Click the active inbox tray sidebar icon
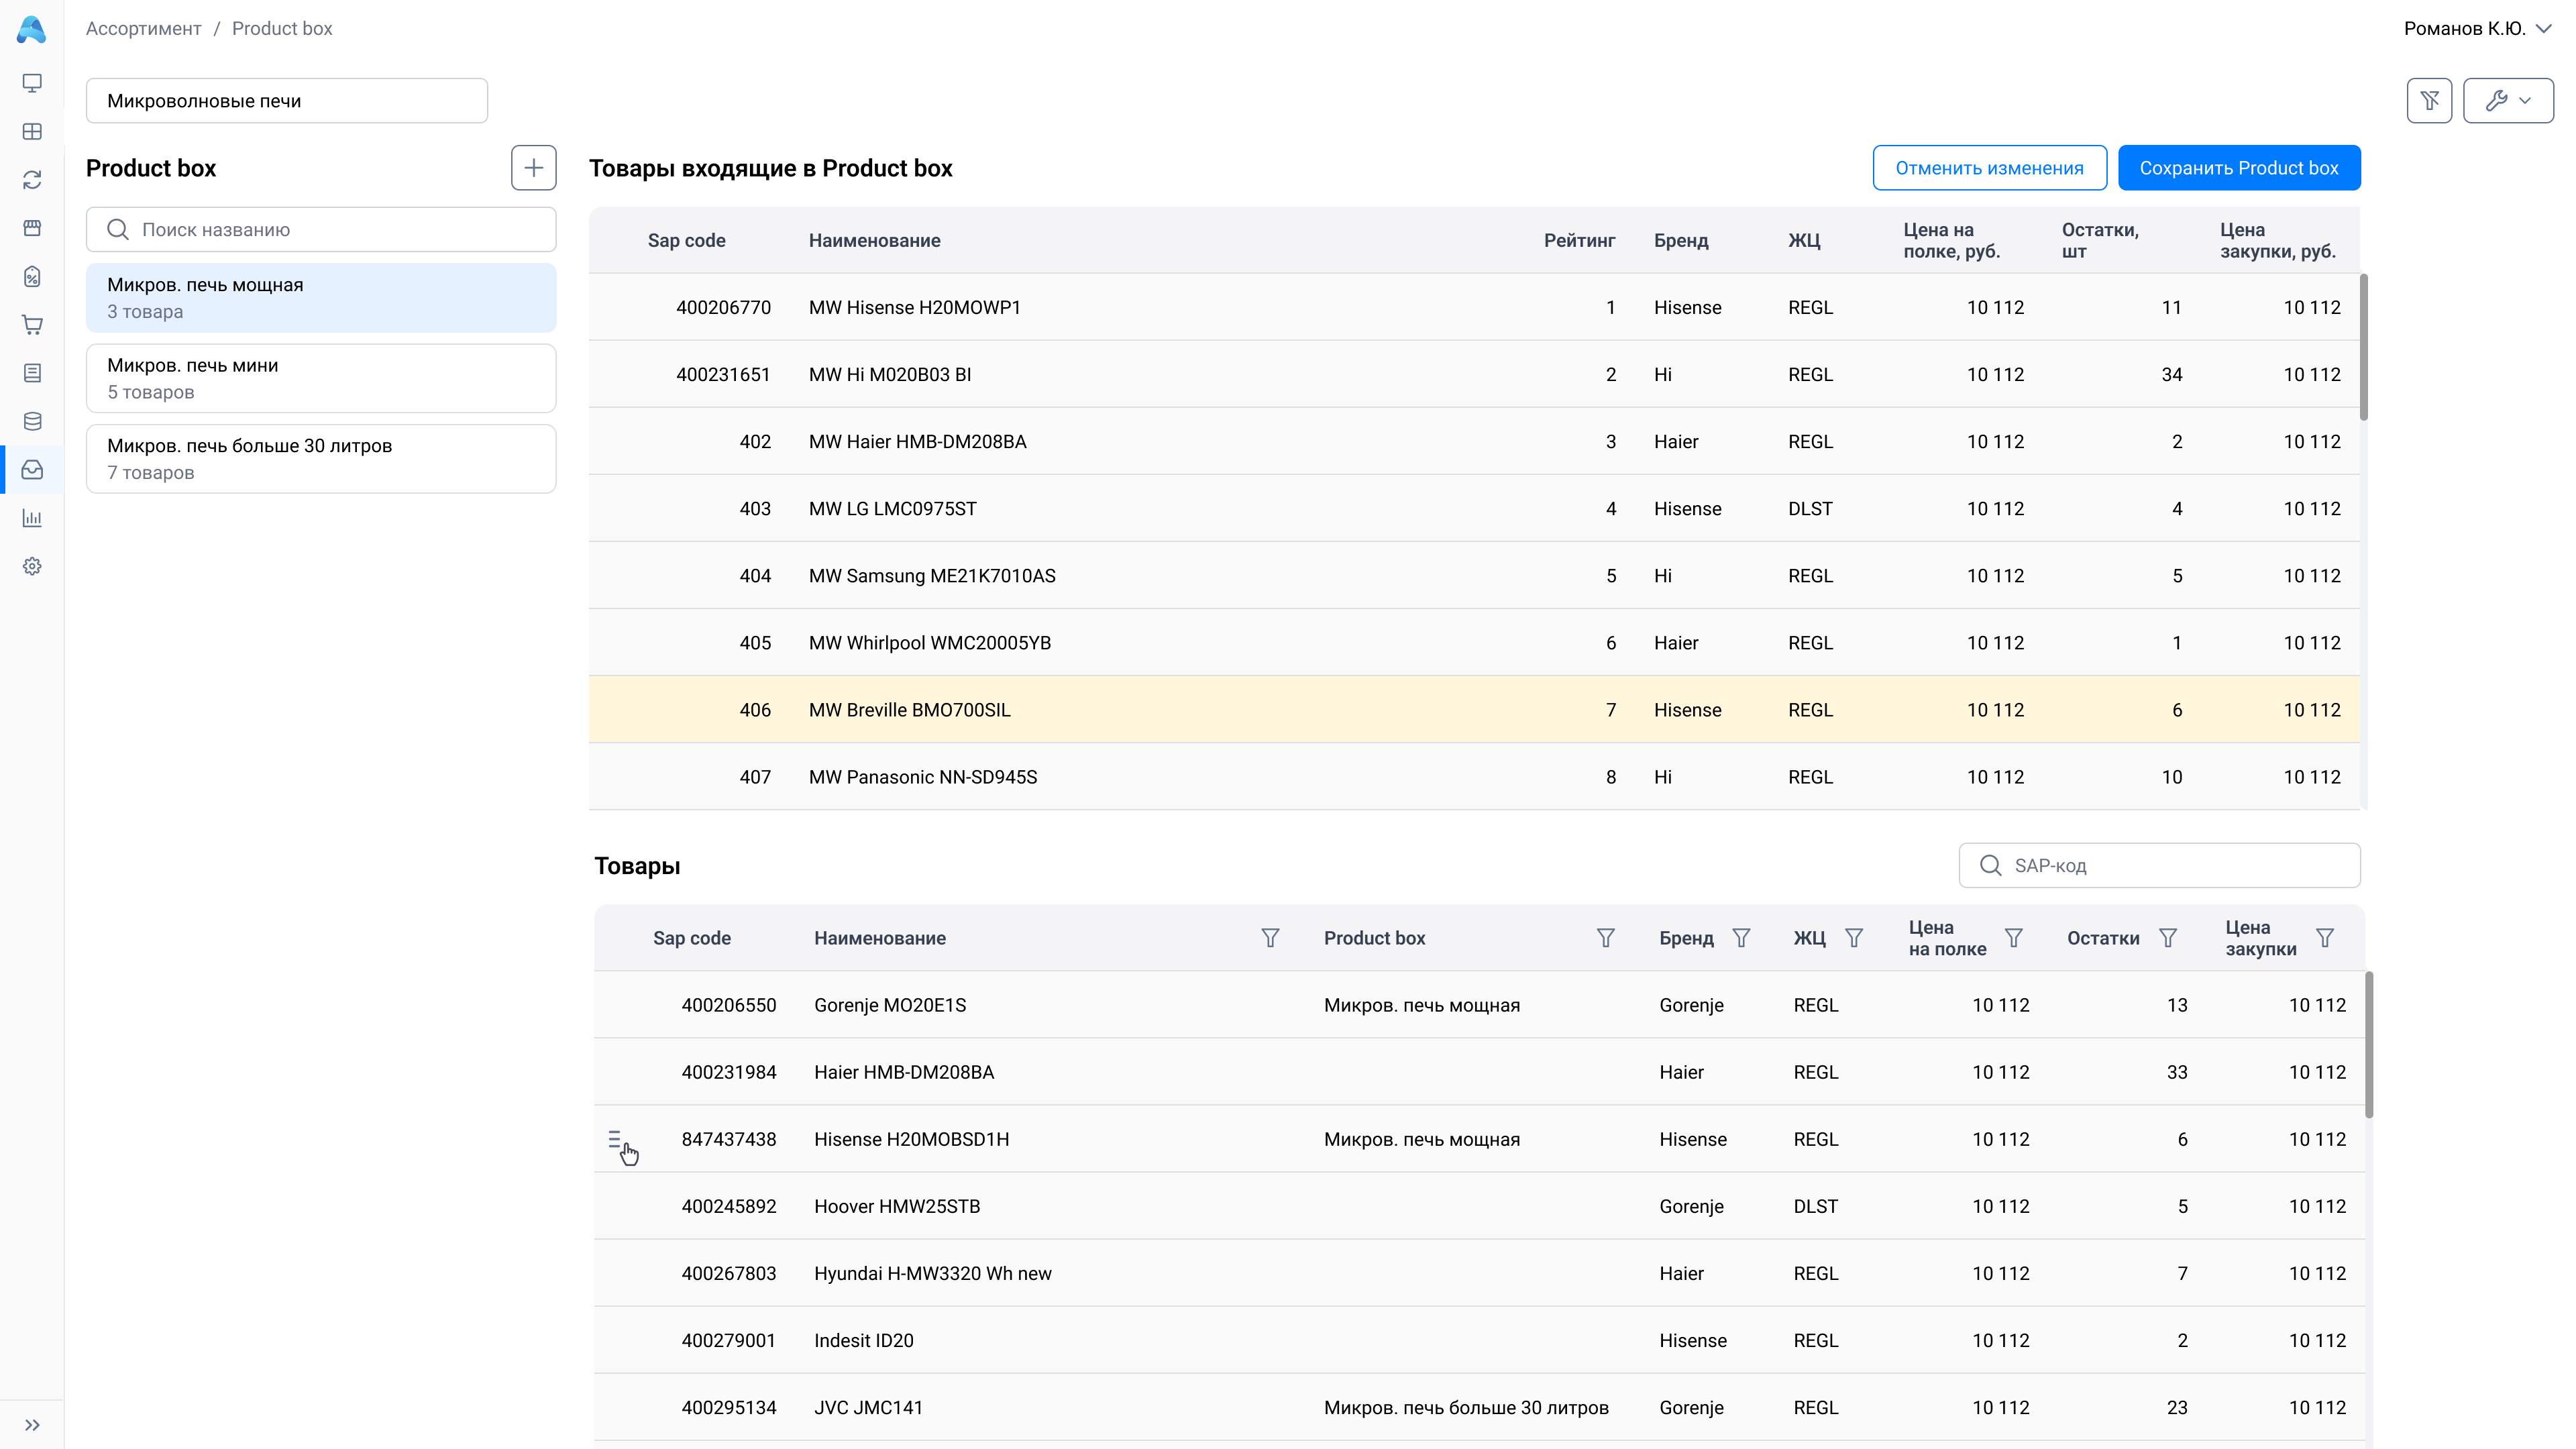This screenshot has width=2576, height=1449. 32,469
